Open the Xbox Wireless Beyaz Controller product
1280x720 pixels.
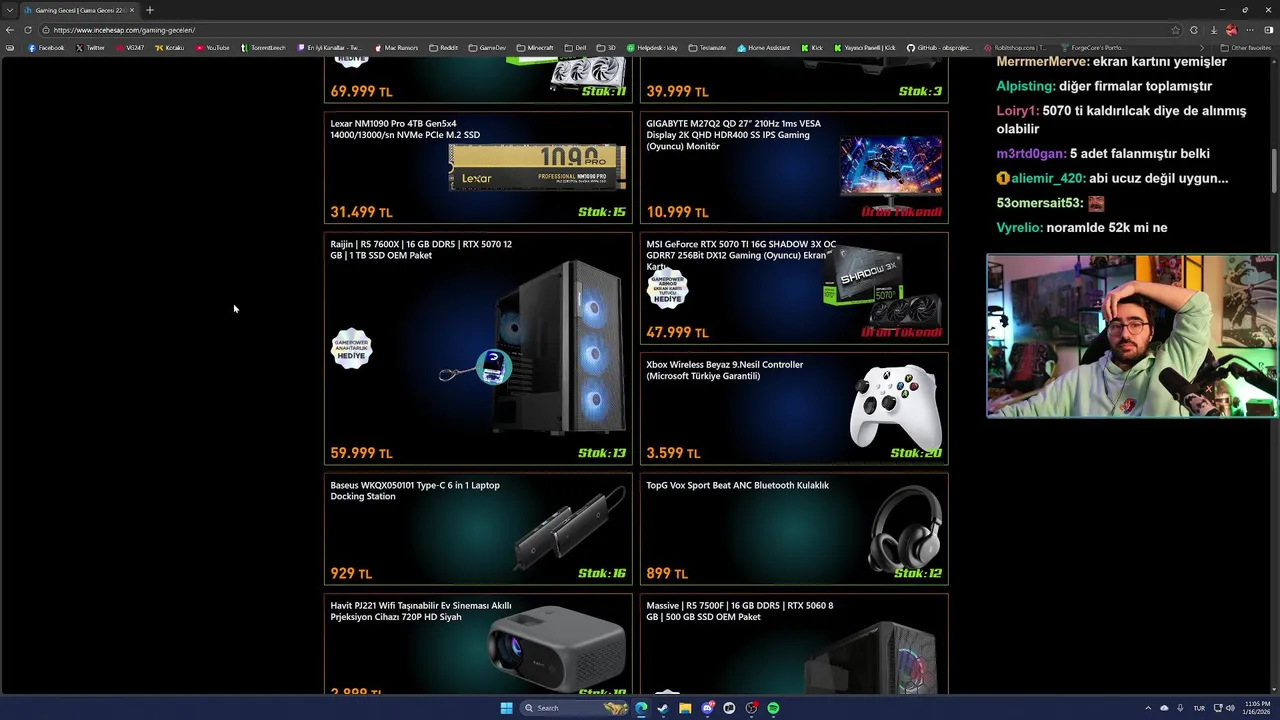[794, 408]
